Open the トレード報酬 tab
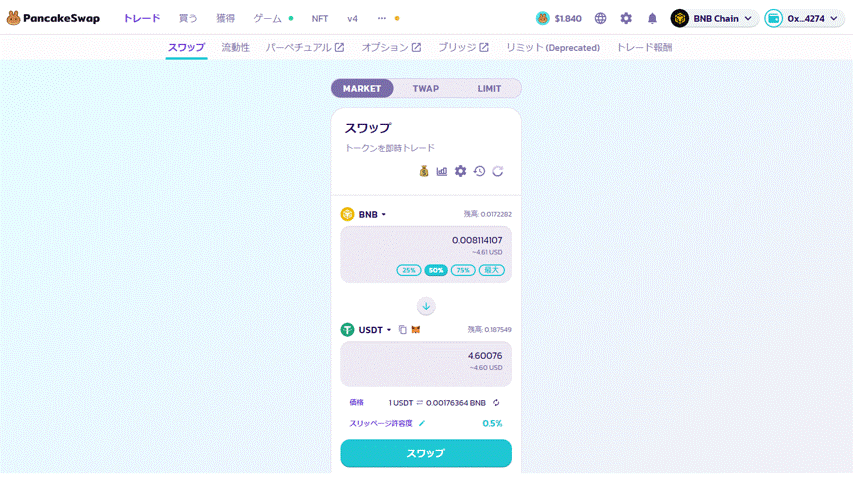Image resolution: width=853 pixels, height=480 pixels. (644, 47)
